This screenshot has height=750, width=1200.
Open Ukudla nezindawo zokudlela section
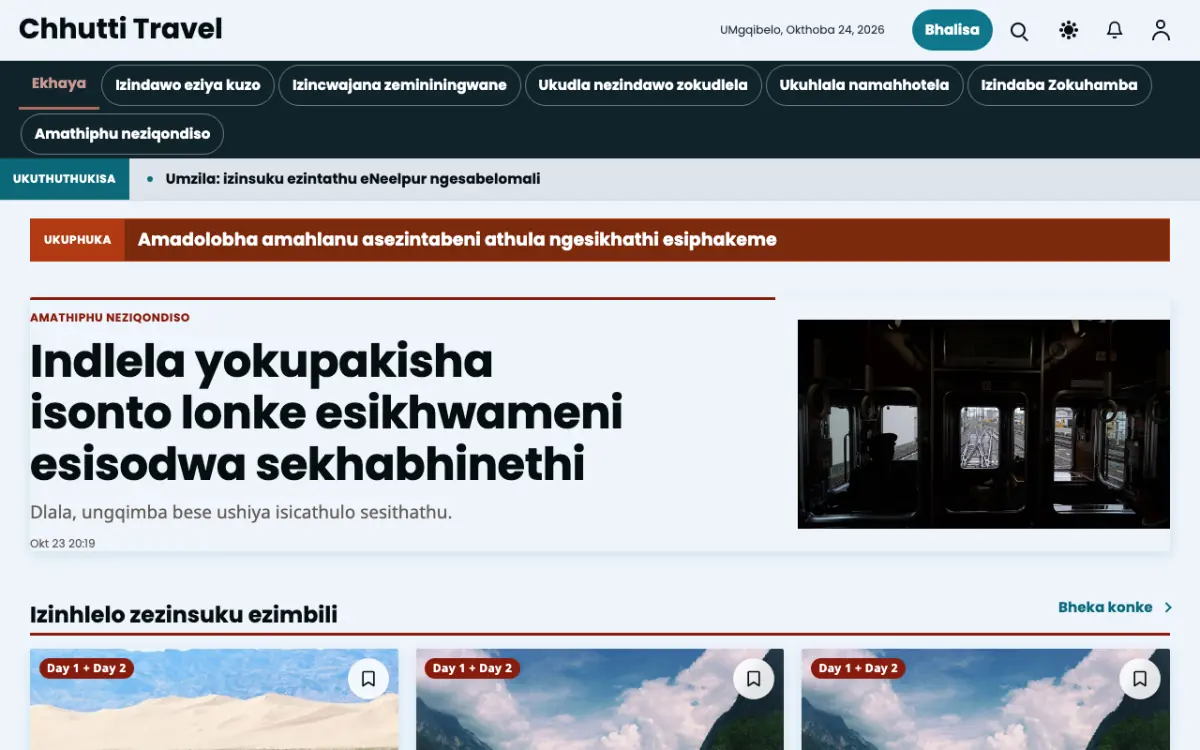click(643, 85)
